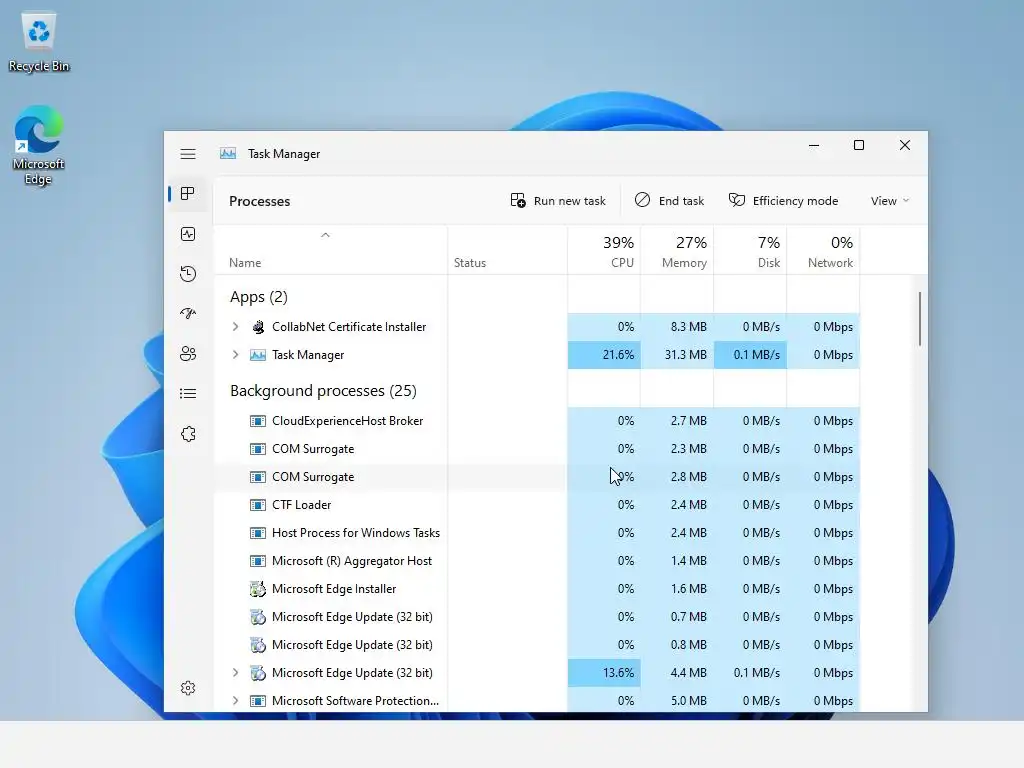Select Microsoft (R) Aggregator Host row

[x=537, y=561]
